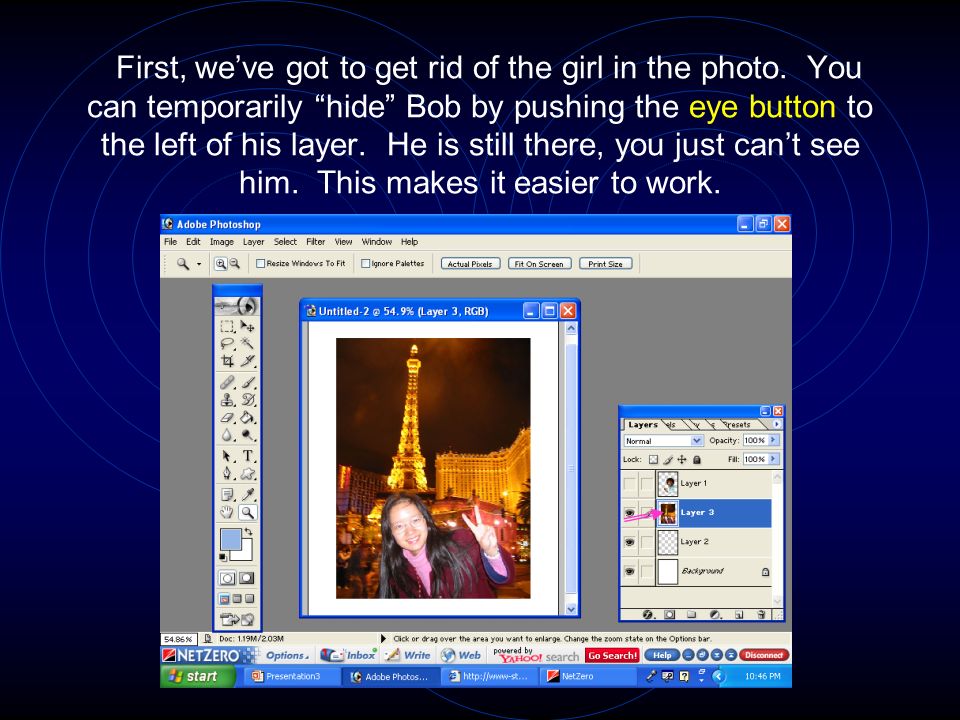960x720 pixels.
Task: Select the Zoom tool in the toolbox
Action: coord(247,512)
